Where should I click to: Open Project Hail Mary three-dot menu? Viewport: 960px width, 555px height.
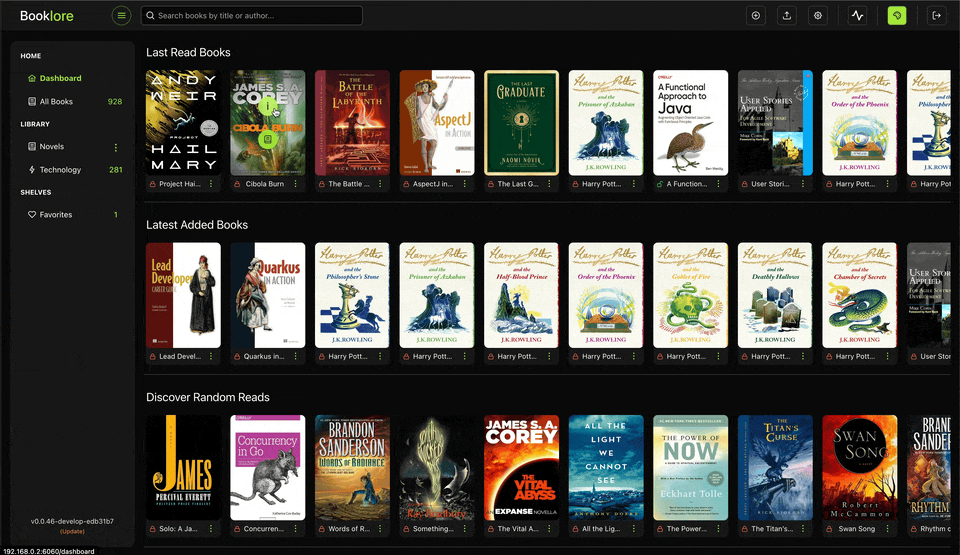tap(211, 184)
